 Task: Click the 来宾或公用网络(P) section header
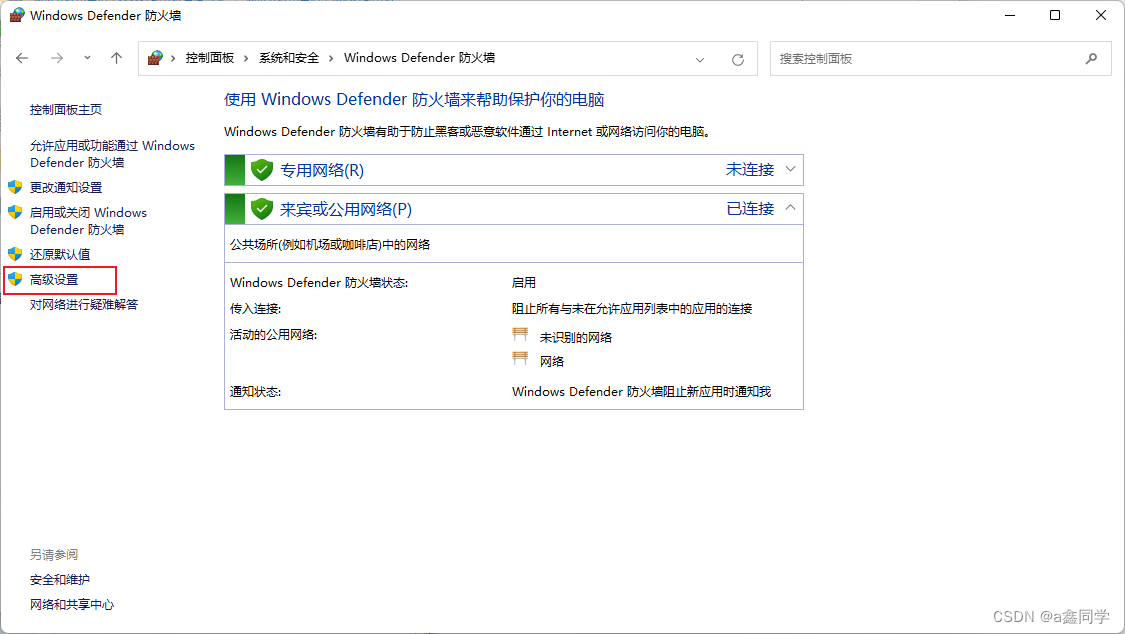(514, 209)
